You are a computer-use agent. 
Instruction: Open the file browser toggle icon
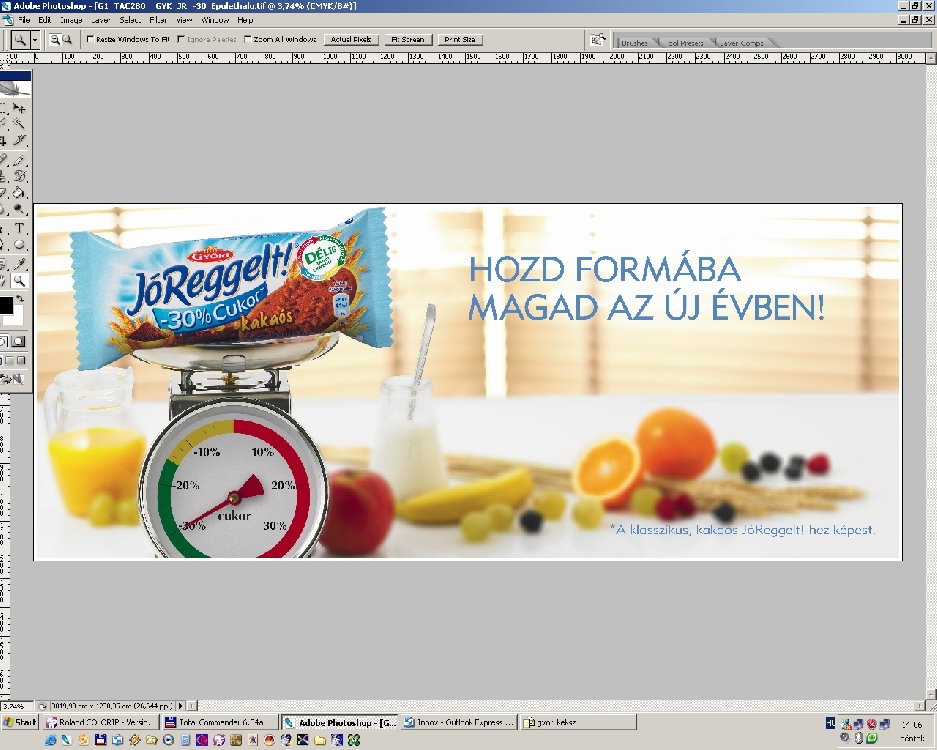point(597,40)
